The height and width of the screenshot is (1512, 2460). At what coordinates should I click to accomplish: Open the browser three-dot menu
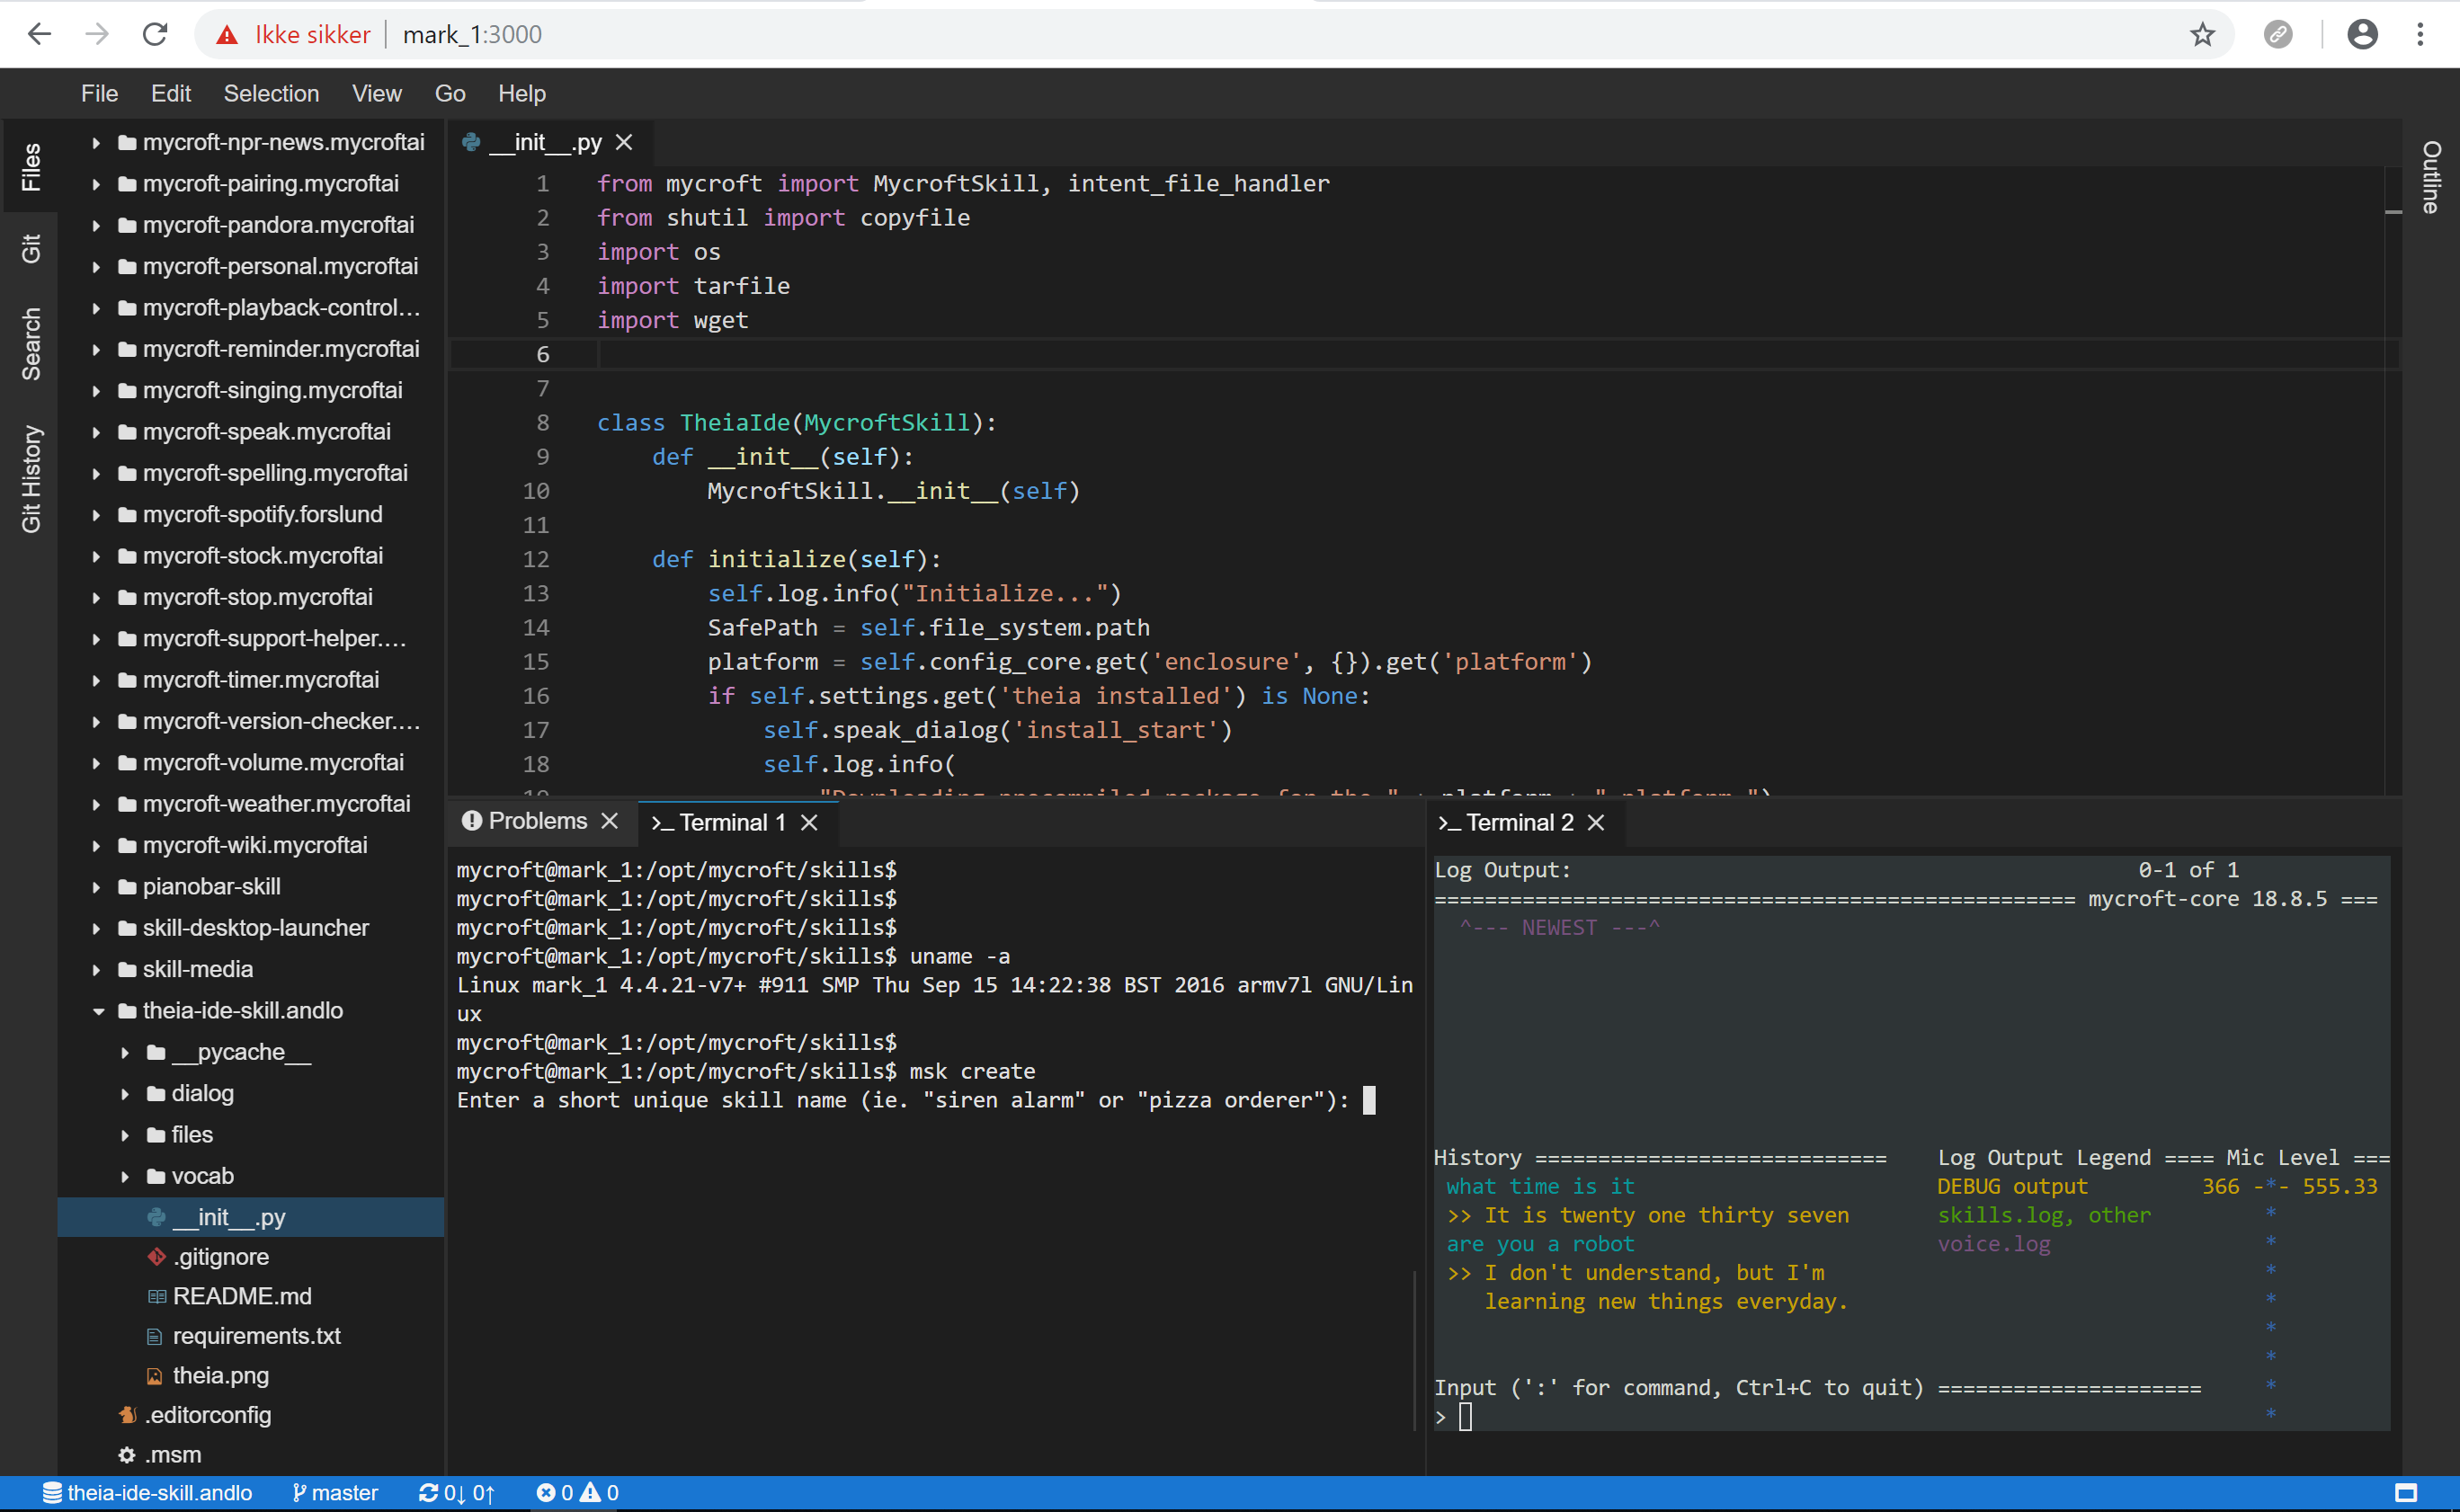click(2420, 34)
